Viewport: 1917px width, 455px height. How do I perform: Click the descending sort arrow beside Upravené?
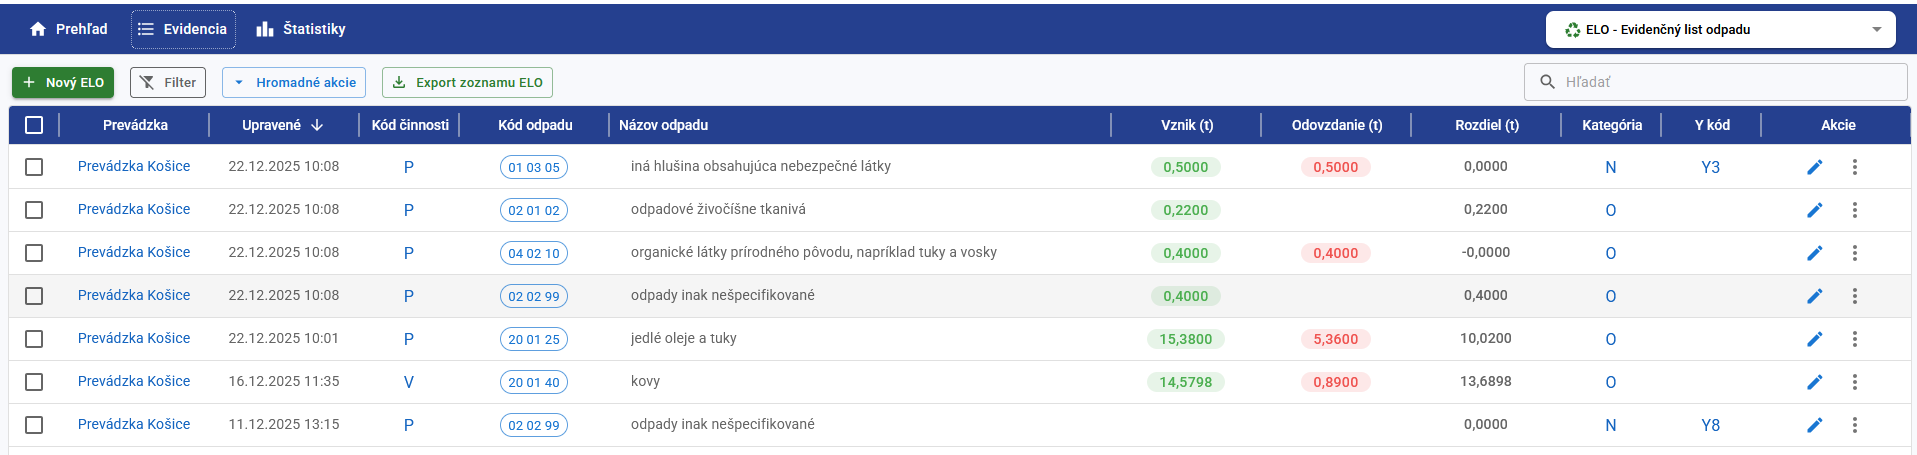click(x=317, y=125)
